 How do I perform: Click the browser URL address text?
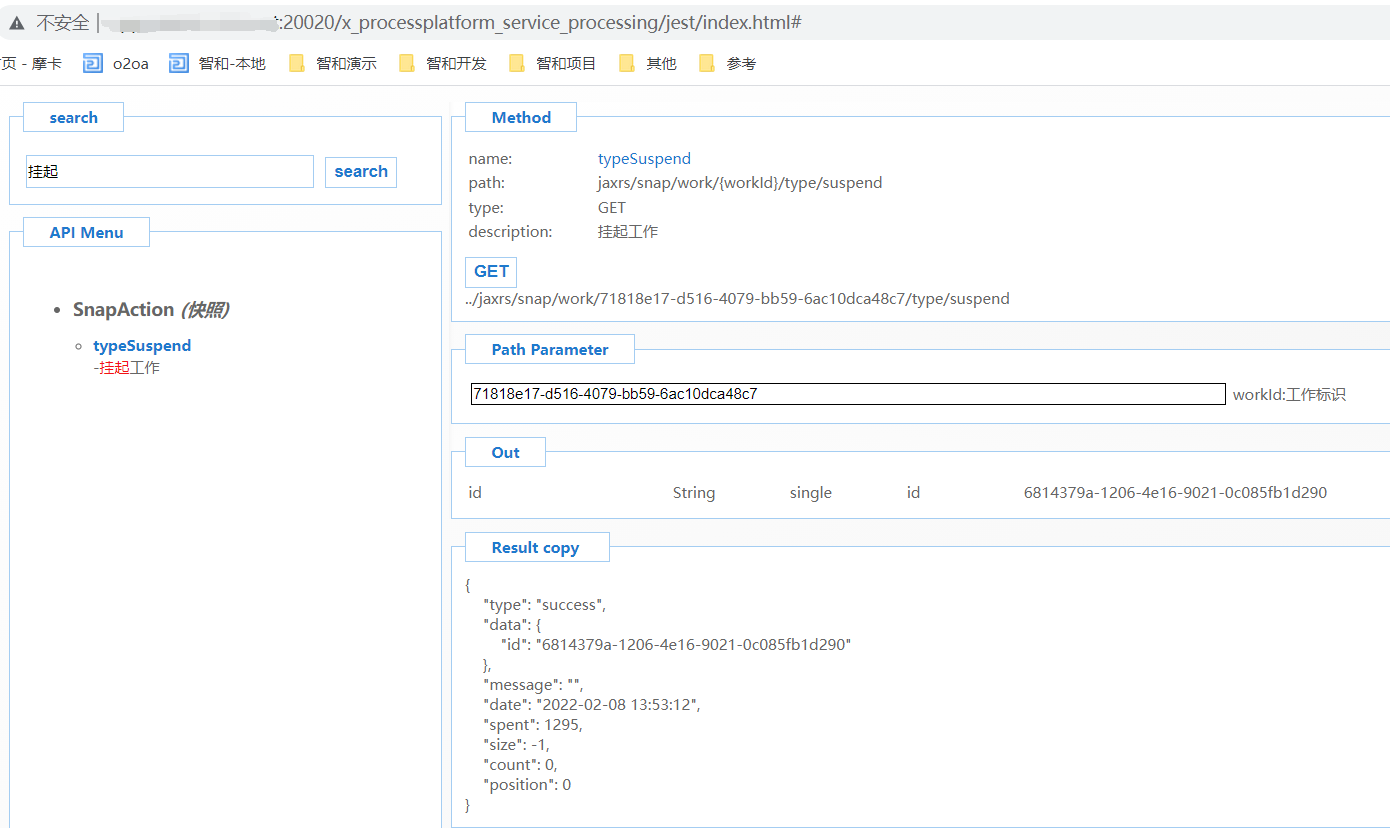coord(540,22)
